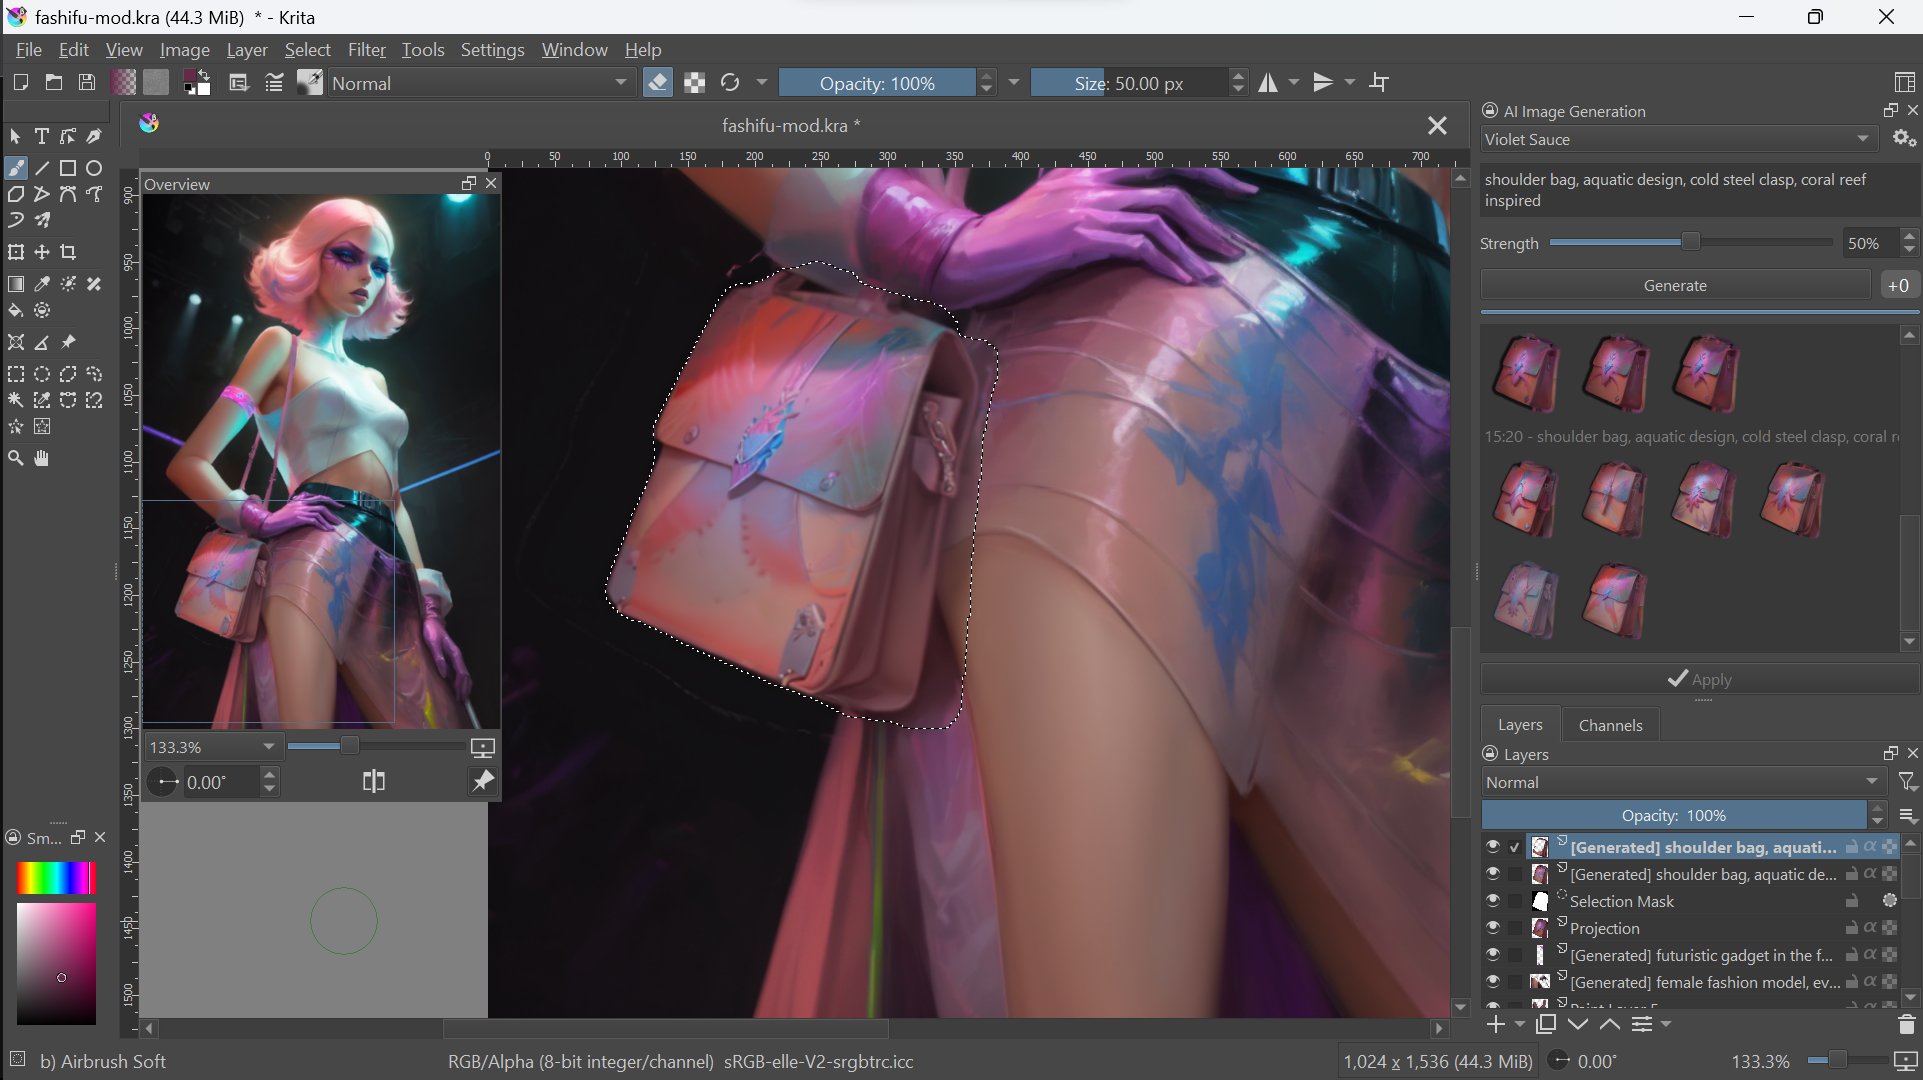Open AI Image Generation settings gear

1904,139
